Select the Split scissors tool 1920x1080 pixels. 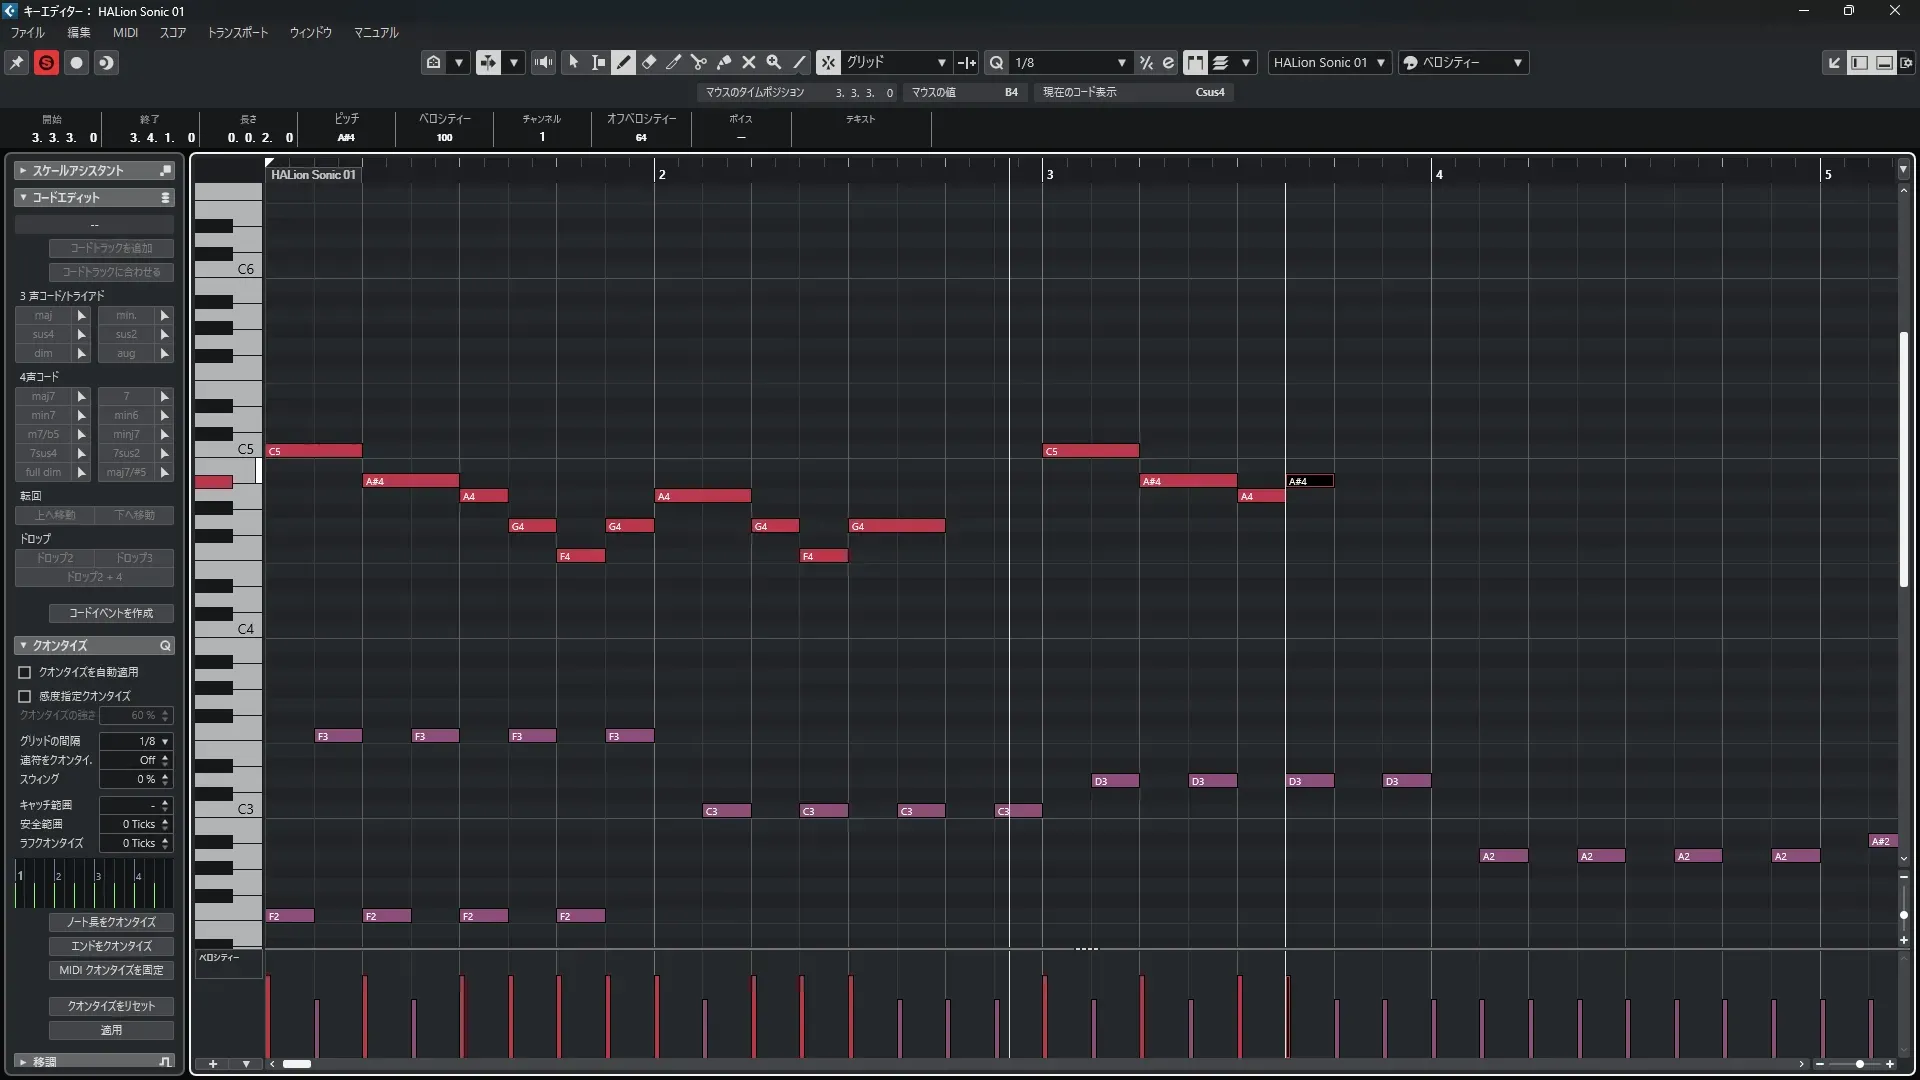click(x=699, y=62)
